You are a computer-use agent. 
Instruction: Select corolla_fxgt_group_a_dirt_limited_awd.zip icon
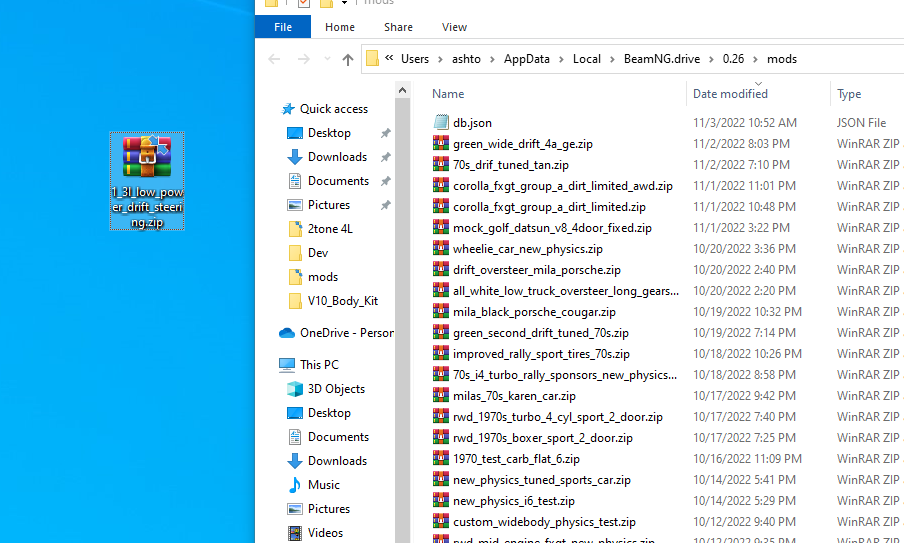(441, 185)
